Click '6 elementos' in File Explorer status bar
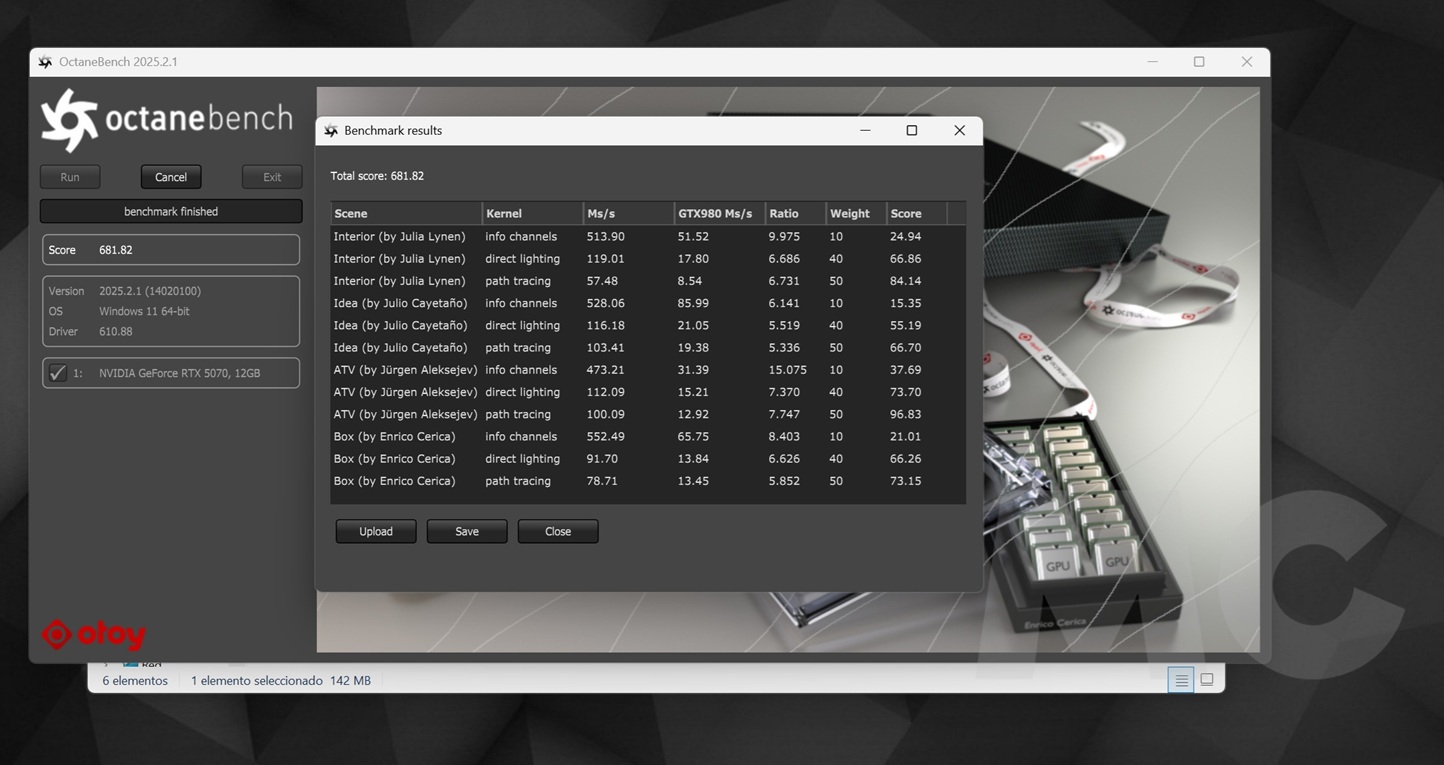The height and width of the screenshot is (765, 1444). coord(135,681)
